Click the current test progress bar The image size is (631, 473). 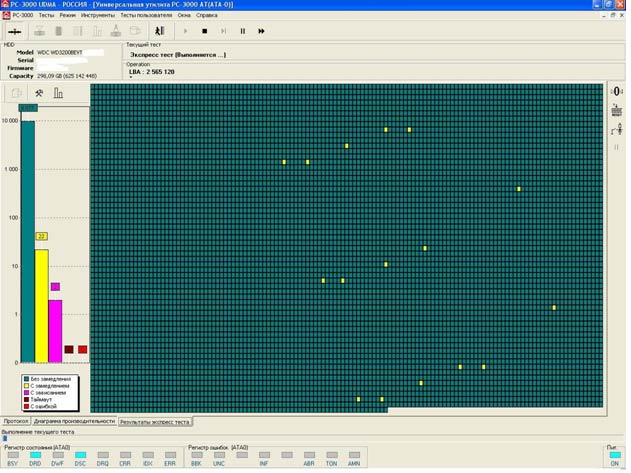(x=314, y=439)
